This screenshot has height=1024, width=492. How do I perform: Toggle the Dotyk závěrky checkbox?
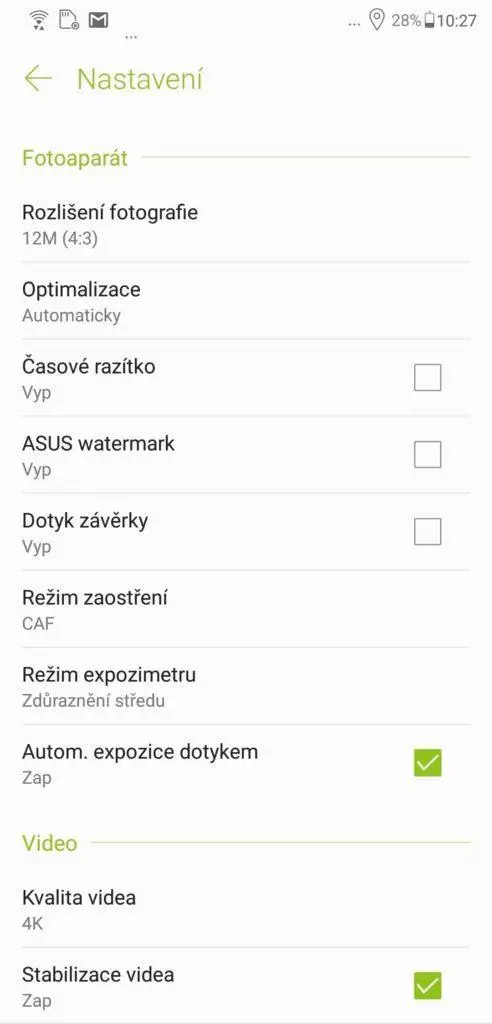pos(427,532)
